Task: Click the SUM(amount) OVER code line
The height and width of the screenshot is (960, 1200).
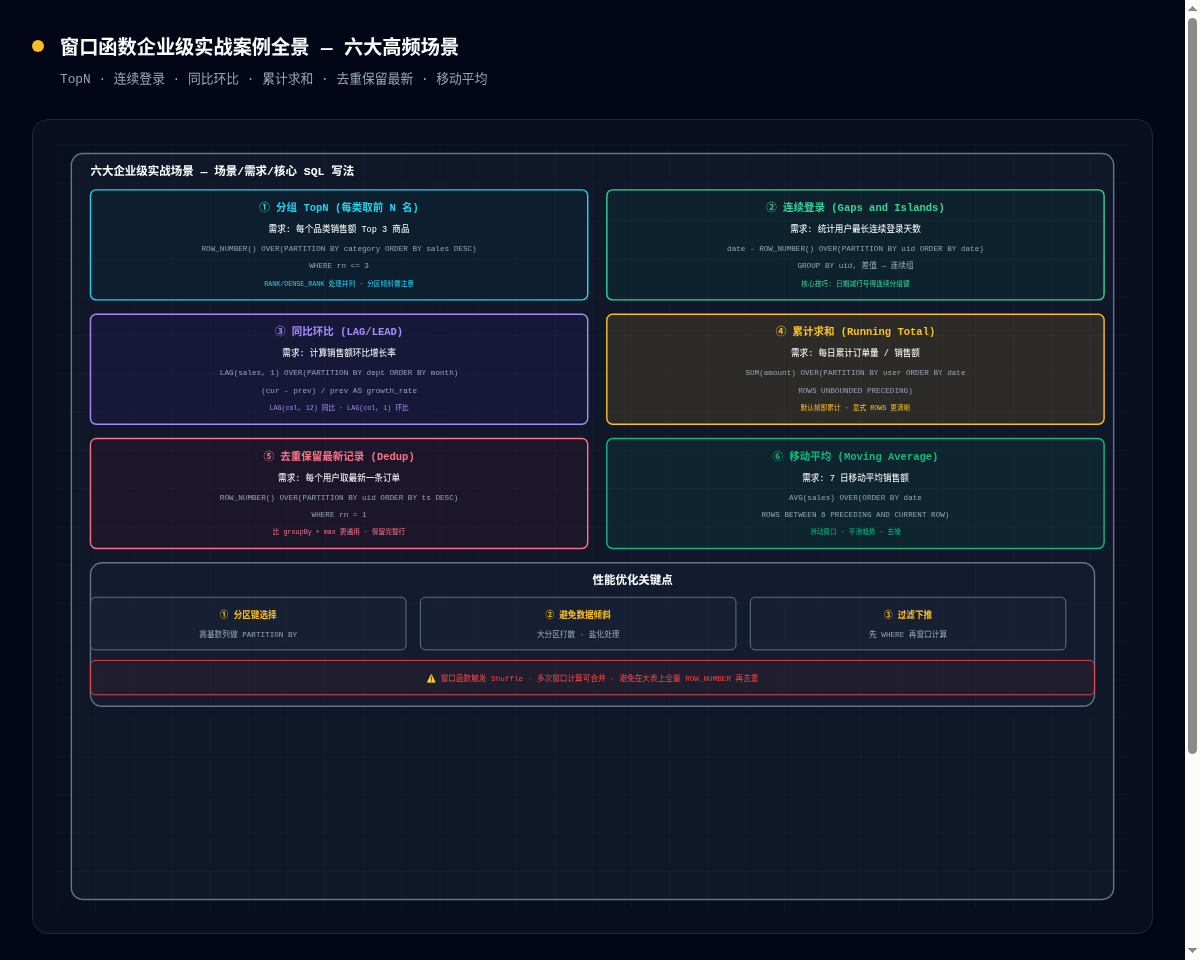Action: (x=855, y=372)
